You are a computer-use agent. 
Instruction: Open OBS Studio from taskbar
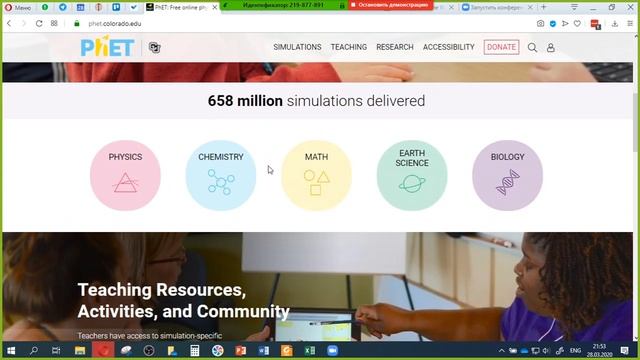tap(149, 351)
